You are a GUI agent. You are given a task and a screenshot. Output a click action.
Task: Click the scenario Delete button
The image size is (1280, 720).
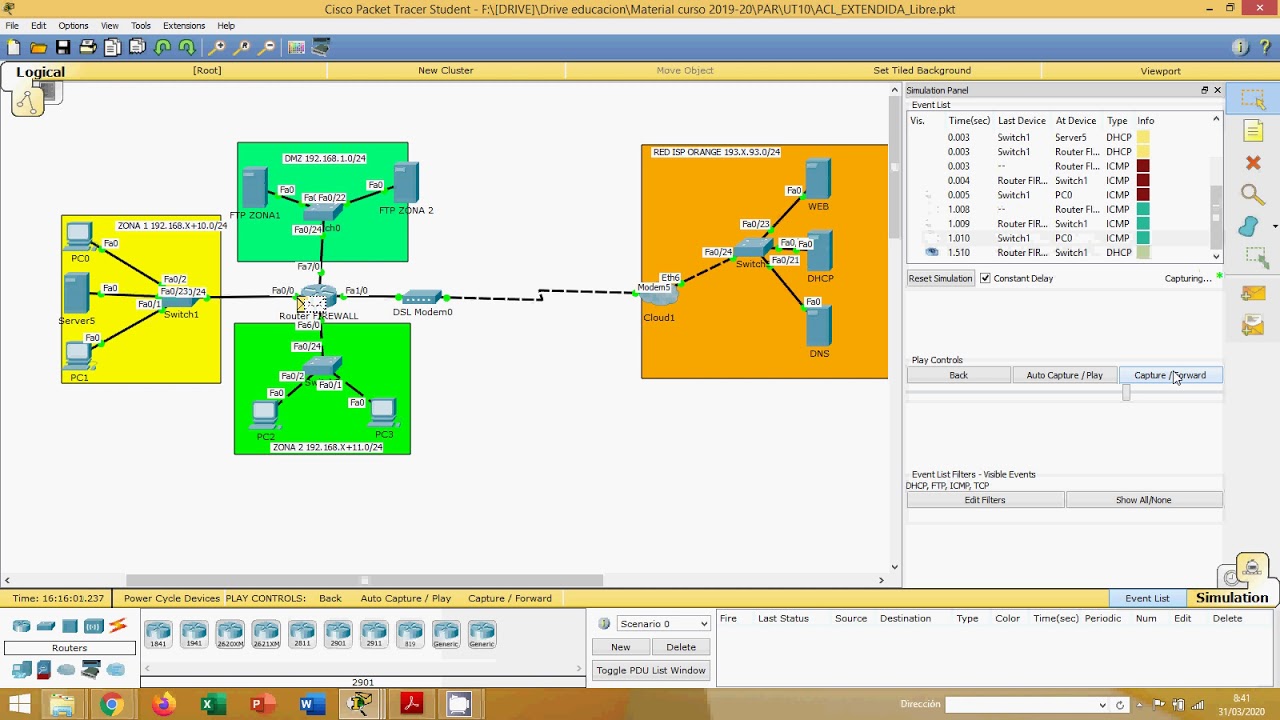click(681, 647)
